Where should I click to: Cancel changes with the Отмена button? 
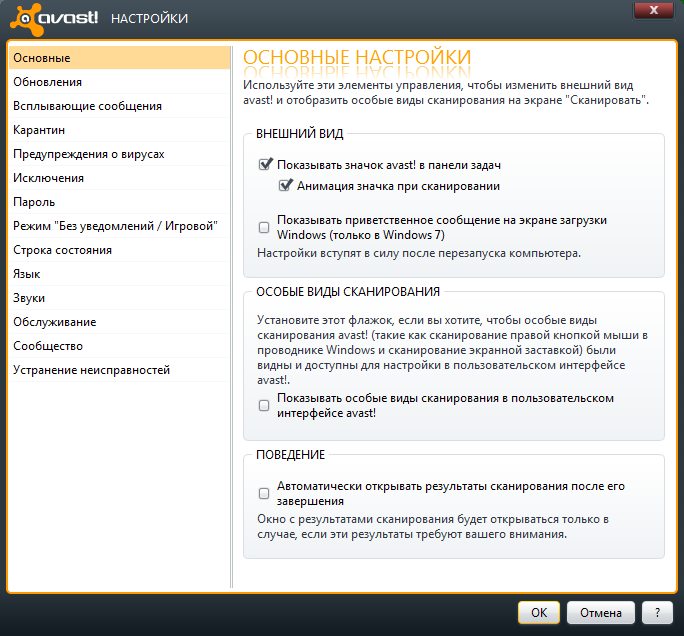(x=600, y=612)
